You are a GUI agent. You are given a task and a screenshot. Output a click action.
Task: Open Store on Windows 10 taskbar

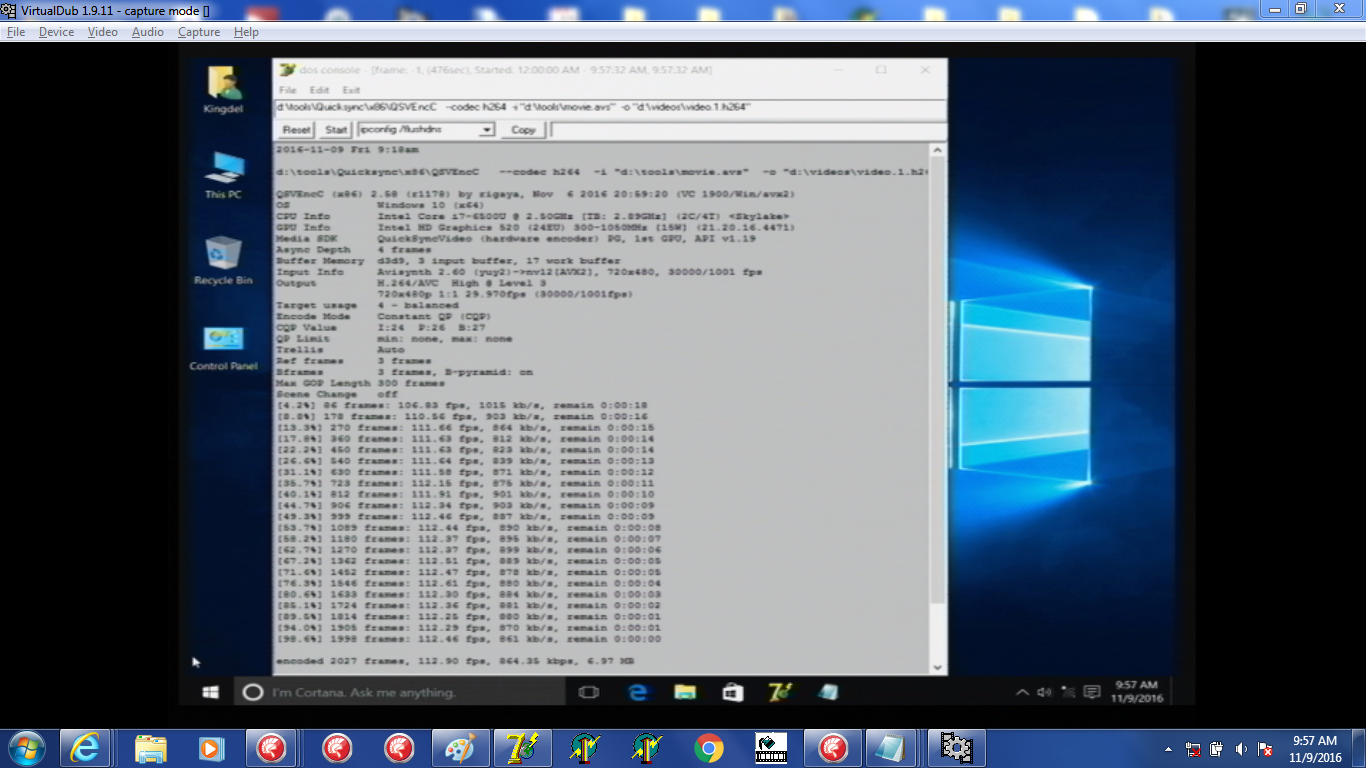[733, 692]
